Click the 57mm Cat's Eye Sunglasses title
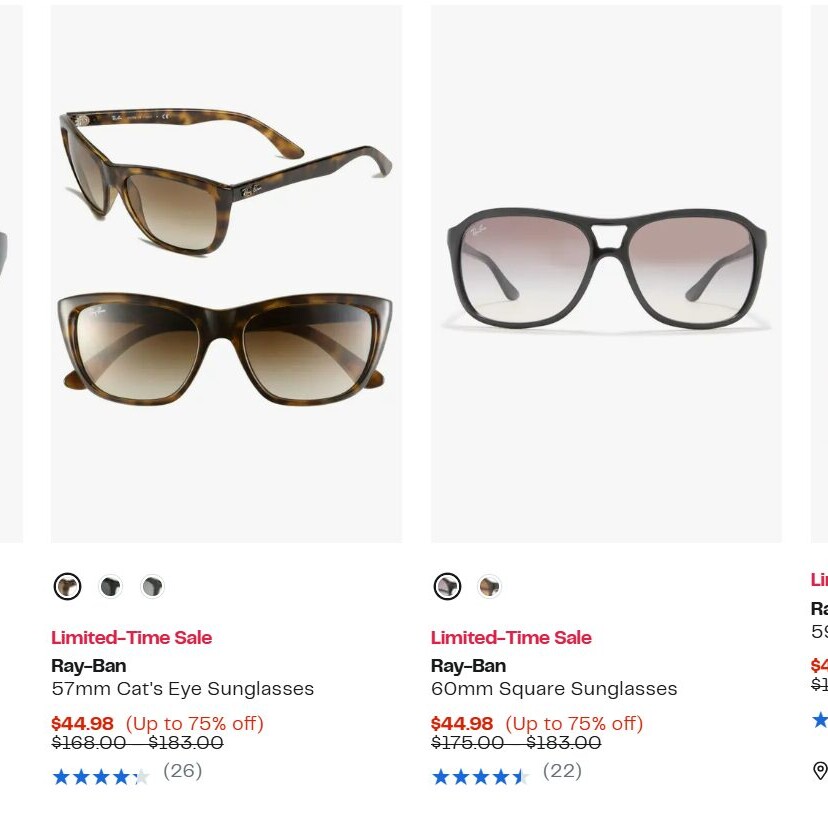Viewport: 828px width, 828px height. [183, 689]
